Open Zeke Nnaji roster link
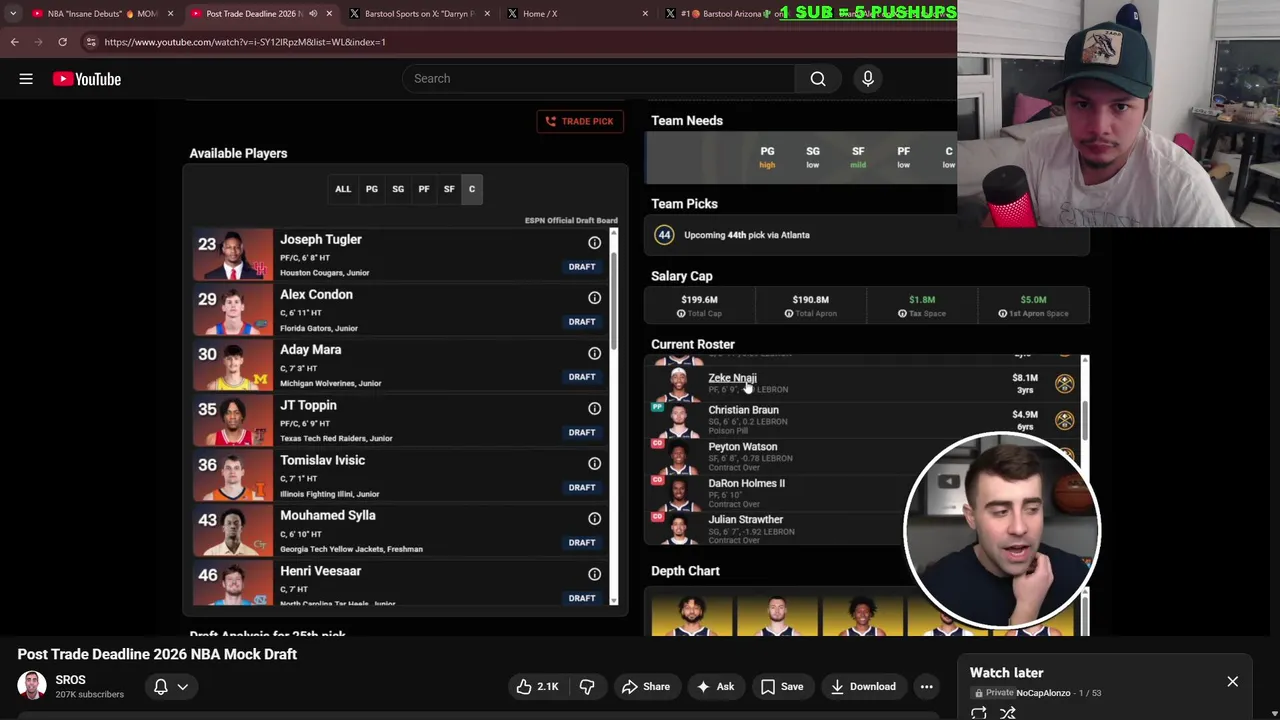Image resolution: width=1280 pixels, height=720 pixels. pos(732,378)
